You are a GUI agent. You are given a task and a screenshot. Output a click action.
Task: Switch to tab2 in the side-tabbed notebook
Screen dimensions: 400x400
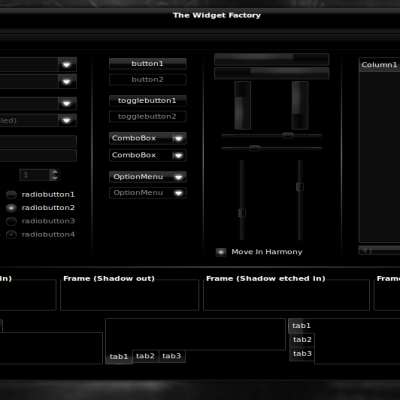(302, 340)
